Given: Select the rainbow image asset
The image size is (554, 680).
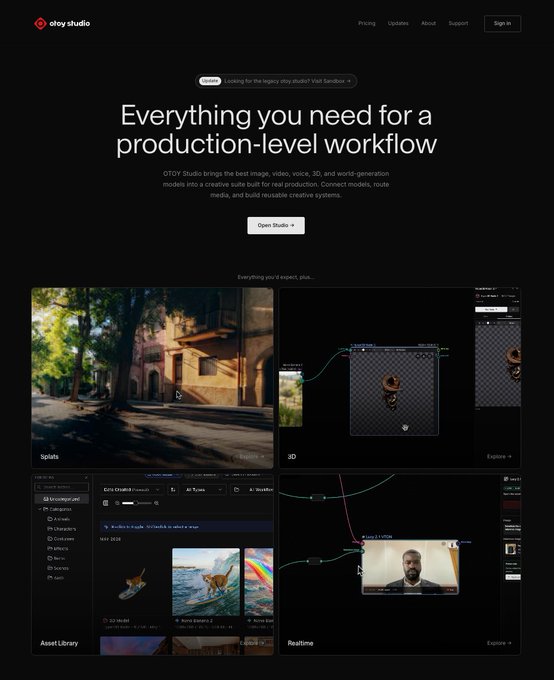Looking at the screenshot, I should pos(259,582).
